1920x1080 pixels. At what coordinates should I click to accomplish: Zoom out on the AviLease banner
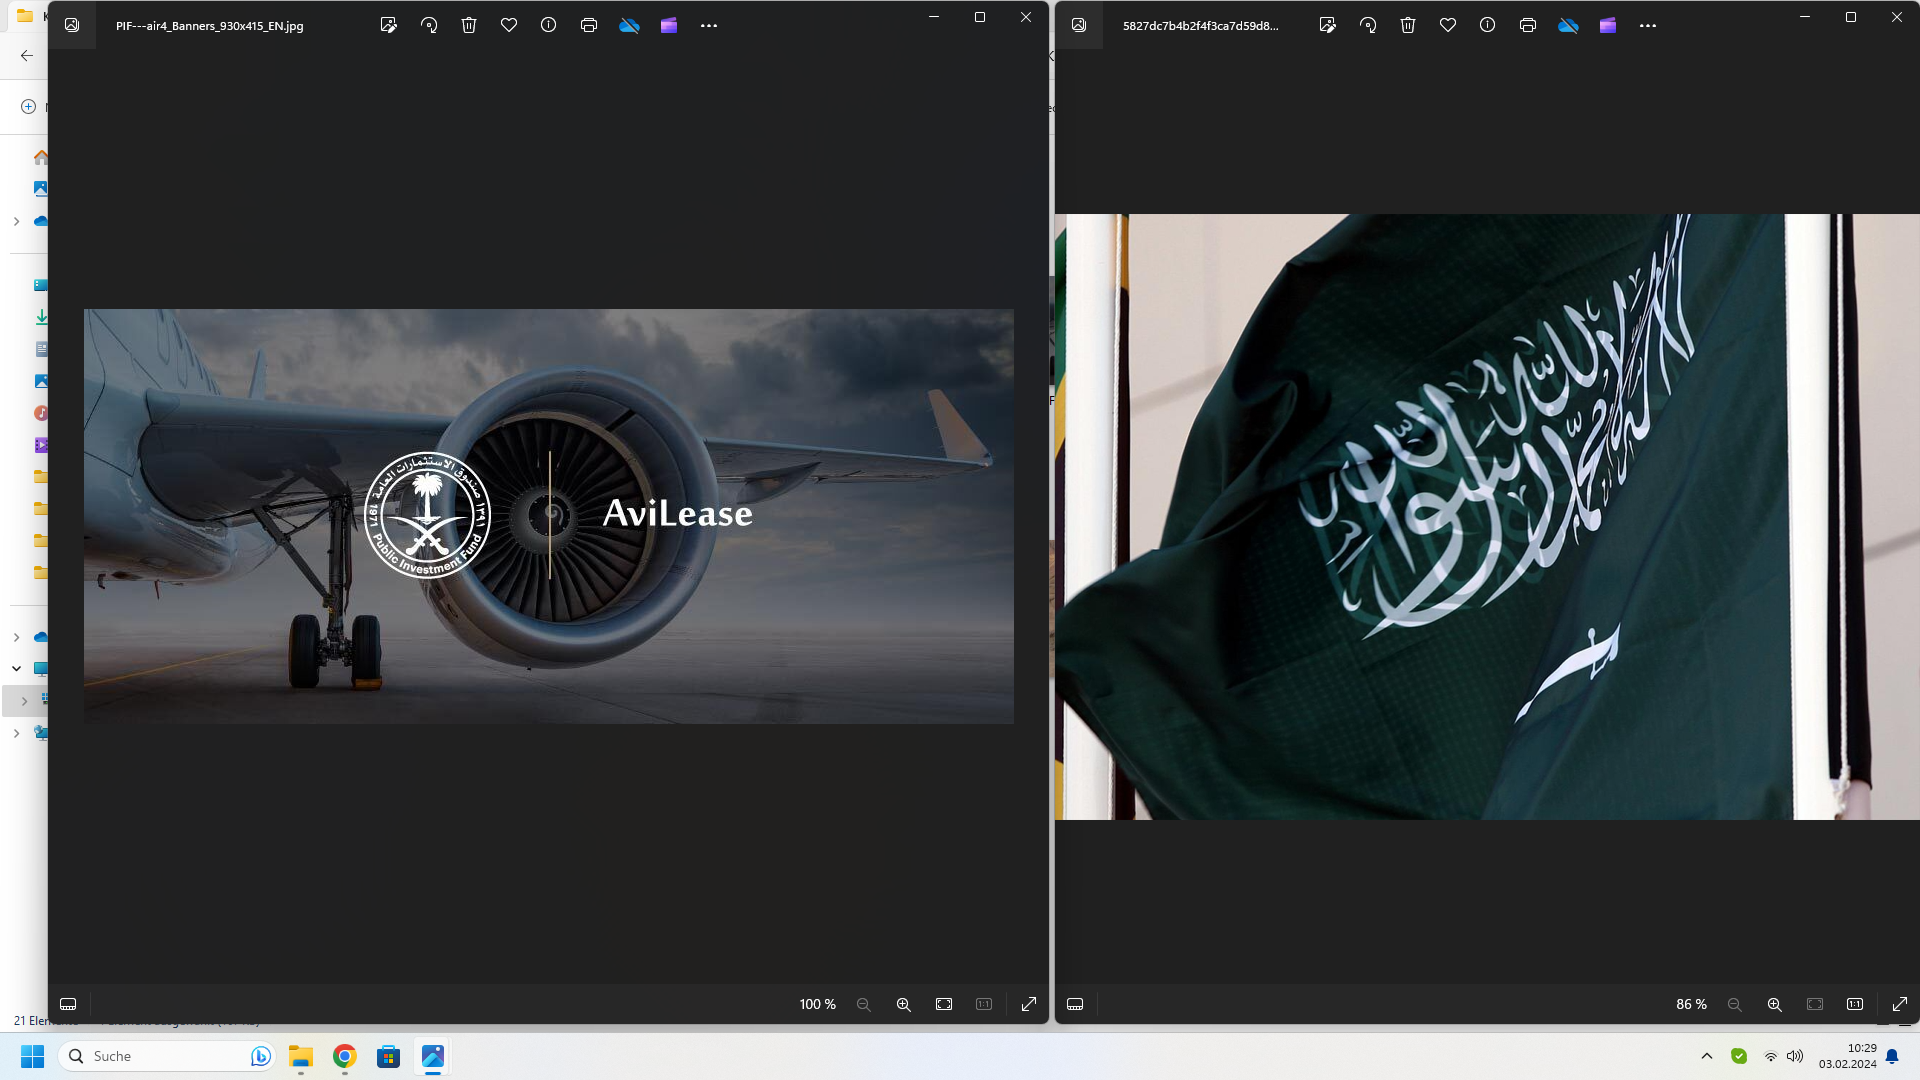point(864,1004)
